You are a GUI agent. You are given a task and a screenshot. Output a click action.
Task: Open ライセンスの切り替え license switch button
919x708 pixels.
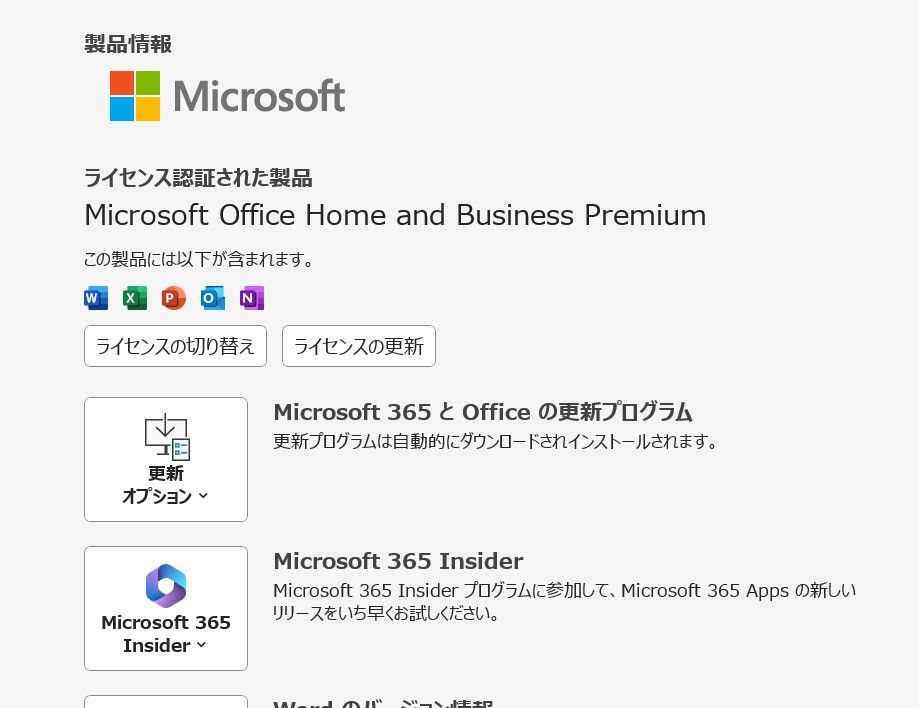click(175, 346)
